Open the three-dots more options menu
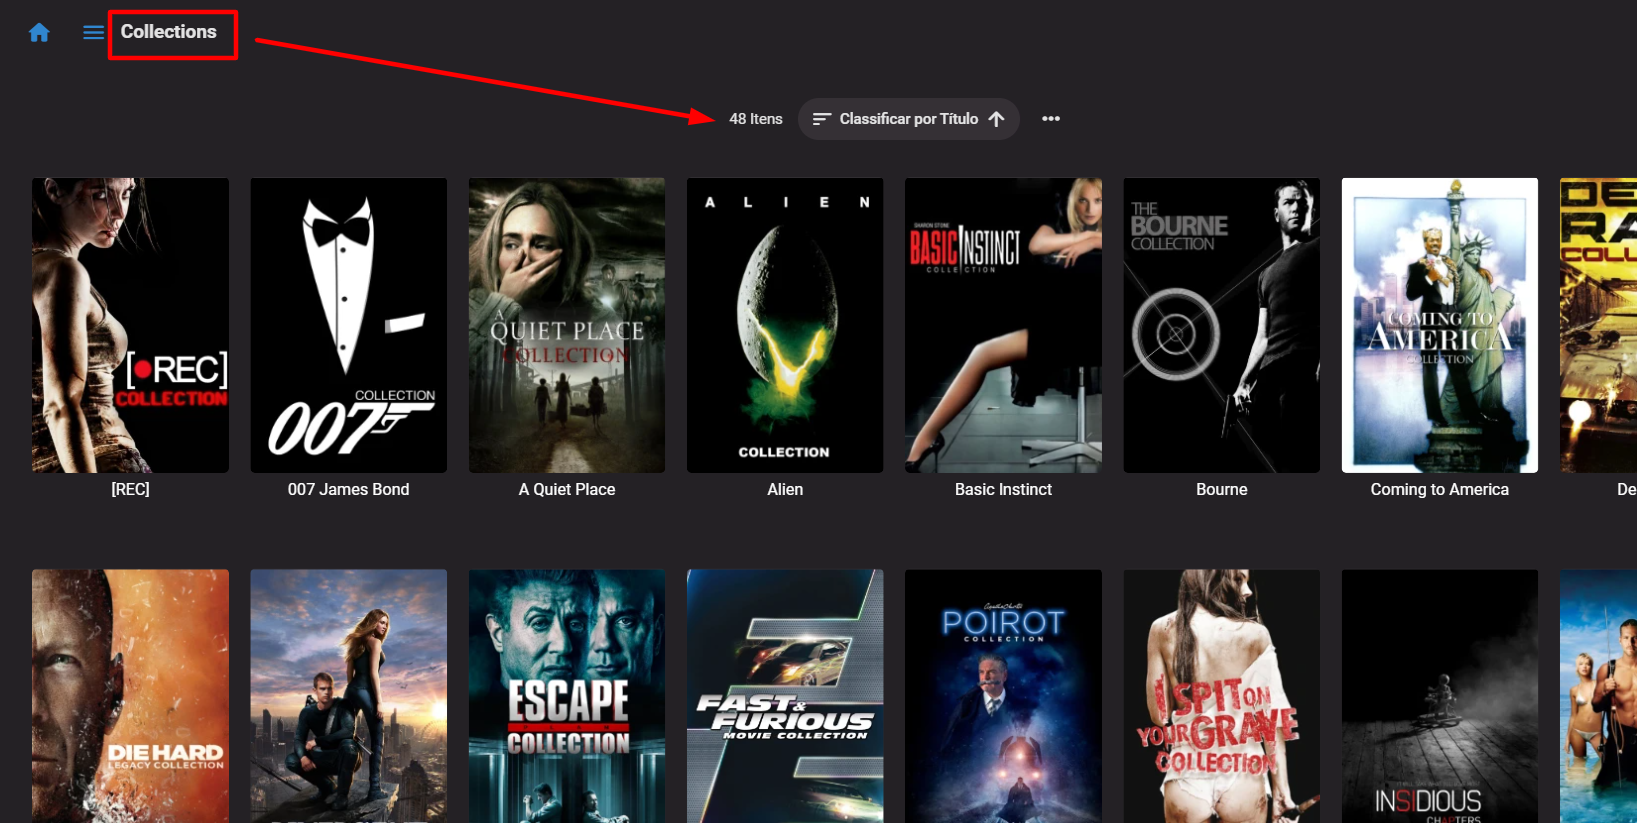The height and width of the screenshot is (823, 1637). (x=1051, y=119)
